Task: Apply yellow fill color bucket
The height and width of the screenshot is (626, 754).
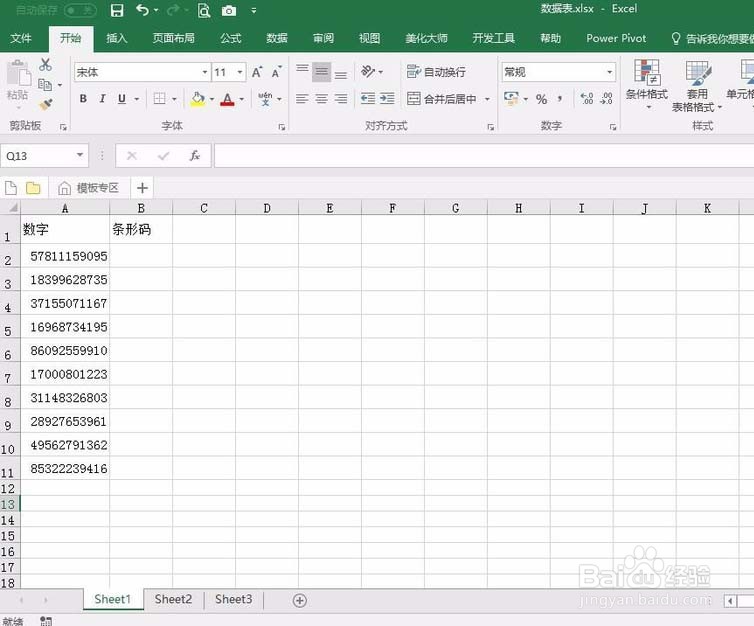Action: 198,99
